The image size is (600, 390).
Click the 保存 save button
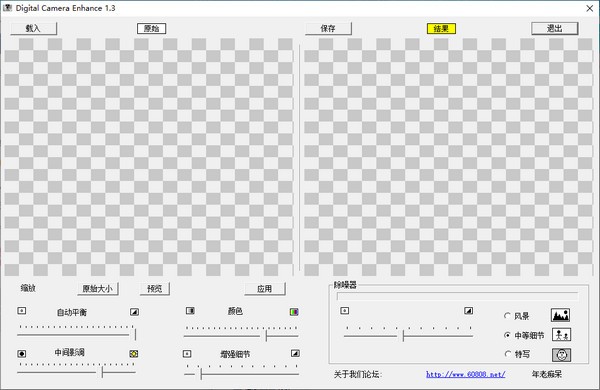[328, 28]
